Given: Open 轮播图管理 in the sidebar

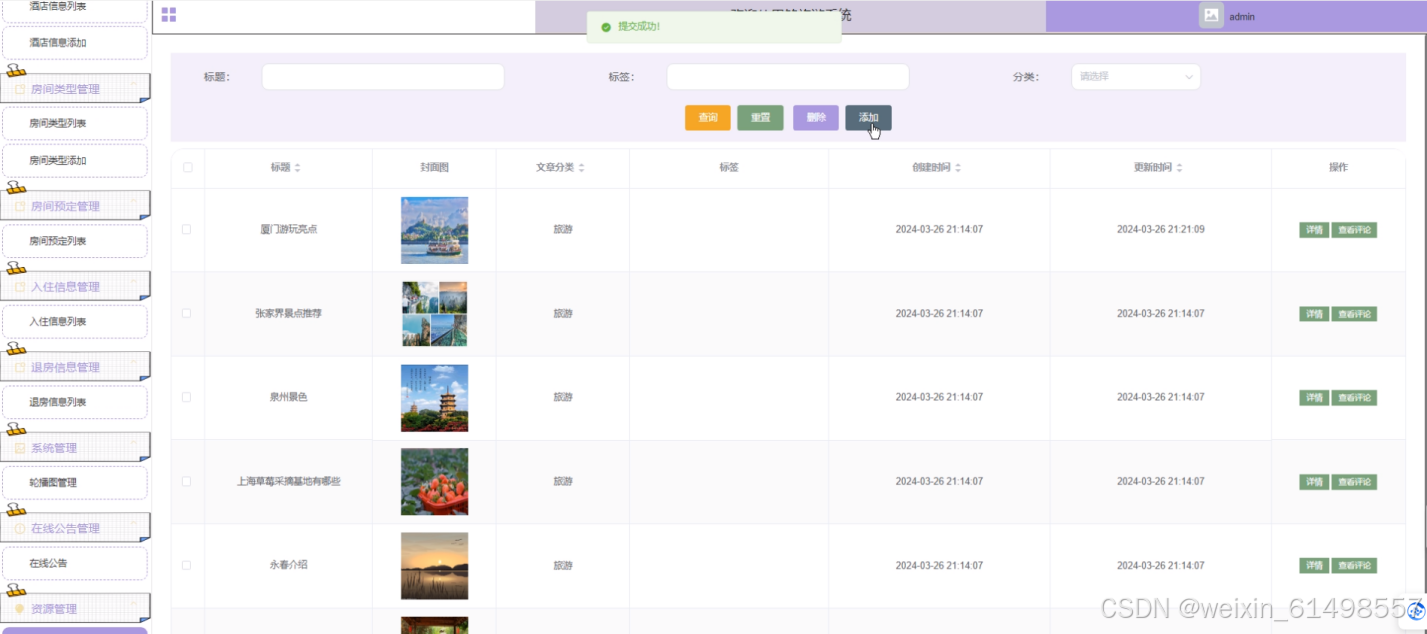Looking at the screenshot, I should (x=75, y=483).
